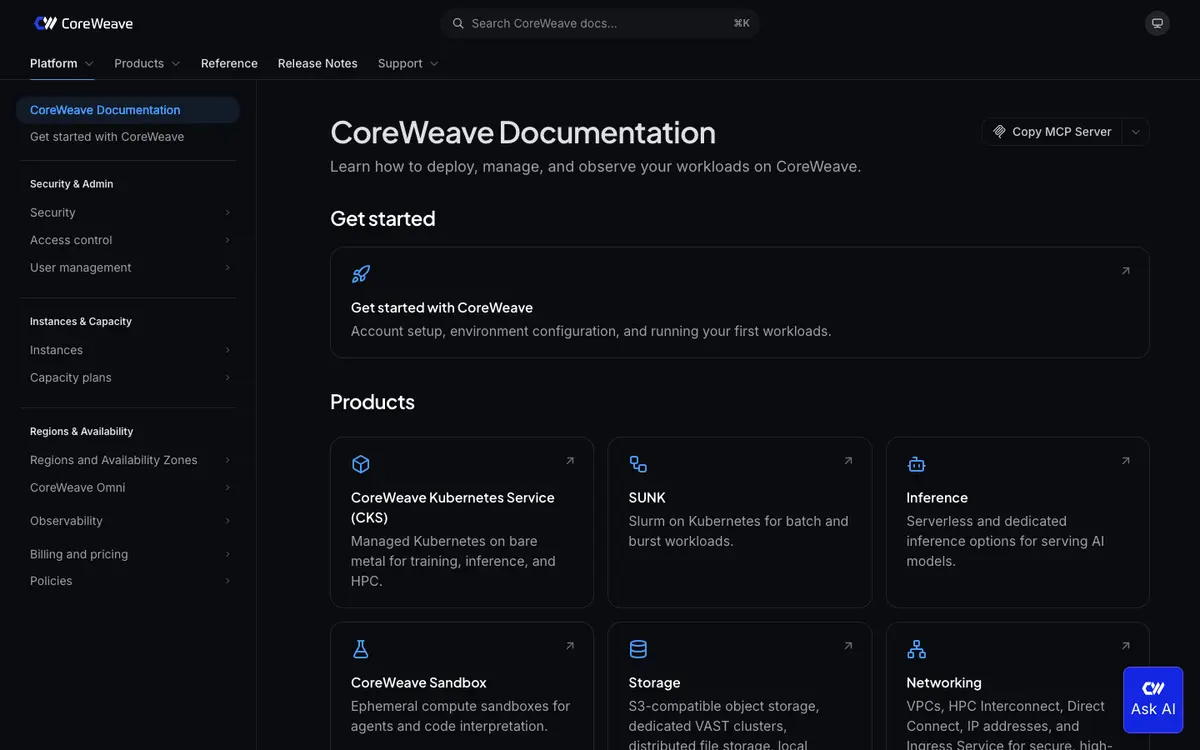Viewport: 1200px width, 750px height.
Task: Click the Regions & Availability section heading
Action: pyautogui.click(x=82, y=432)
